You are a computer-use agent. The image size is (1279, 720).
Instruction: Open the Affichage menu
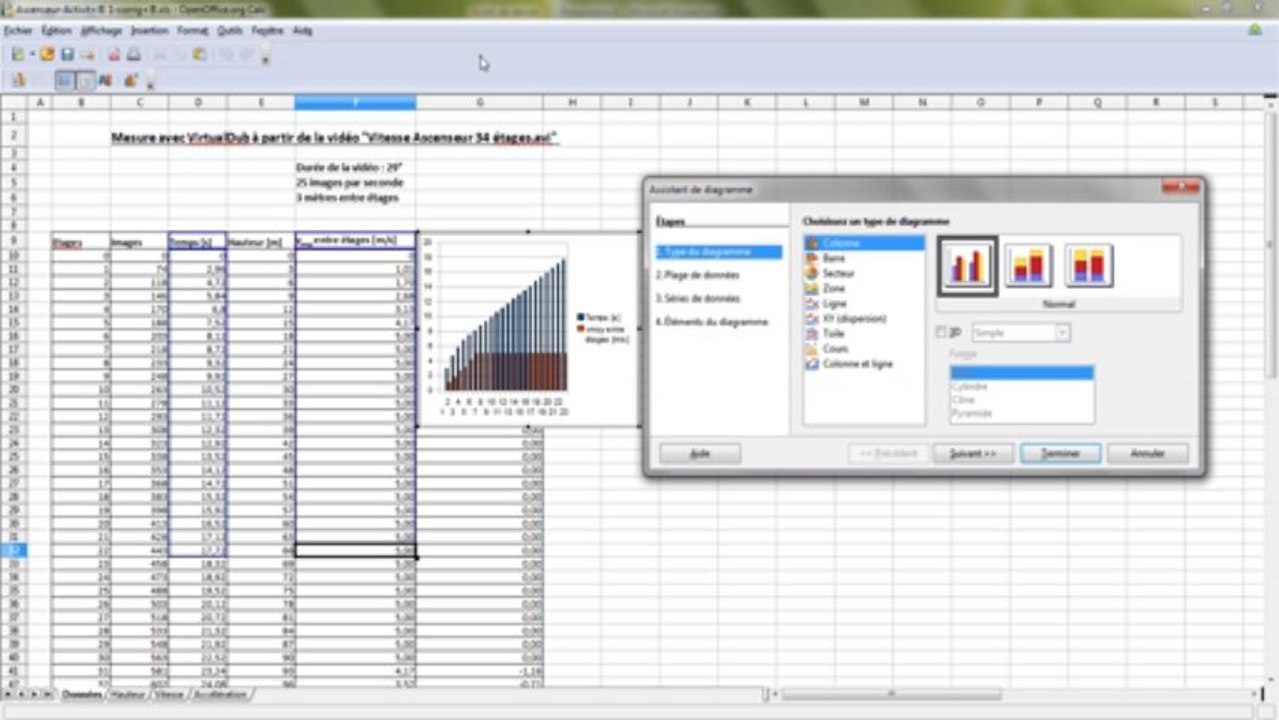point(101,31)
